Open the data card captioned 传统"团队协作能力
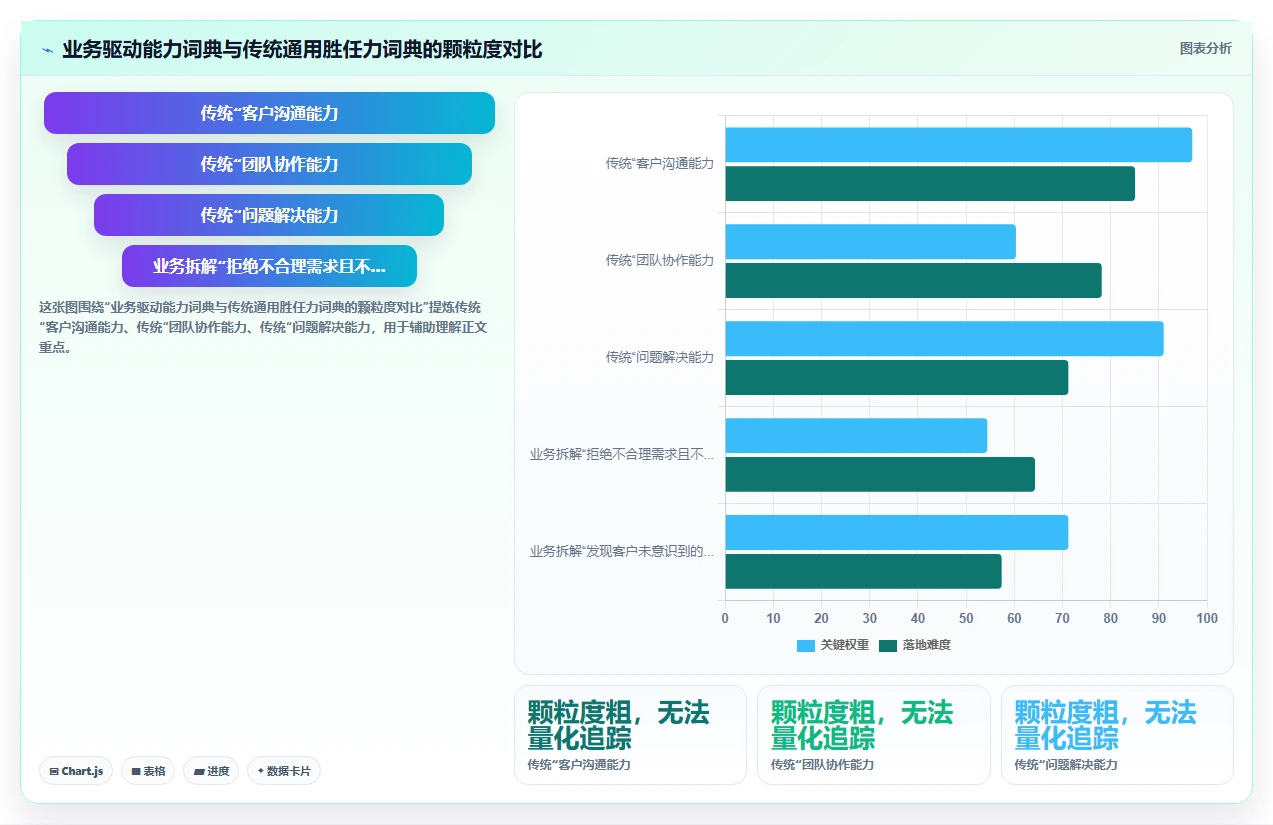The image size is (1273, 825). (x=873, y=735)
